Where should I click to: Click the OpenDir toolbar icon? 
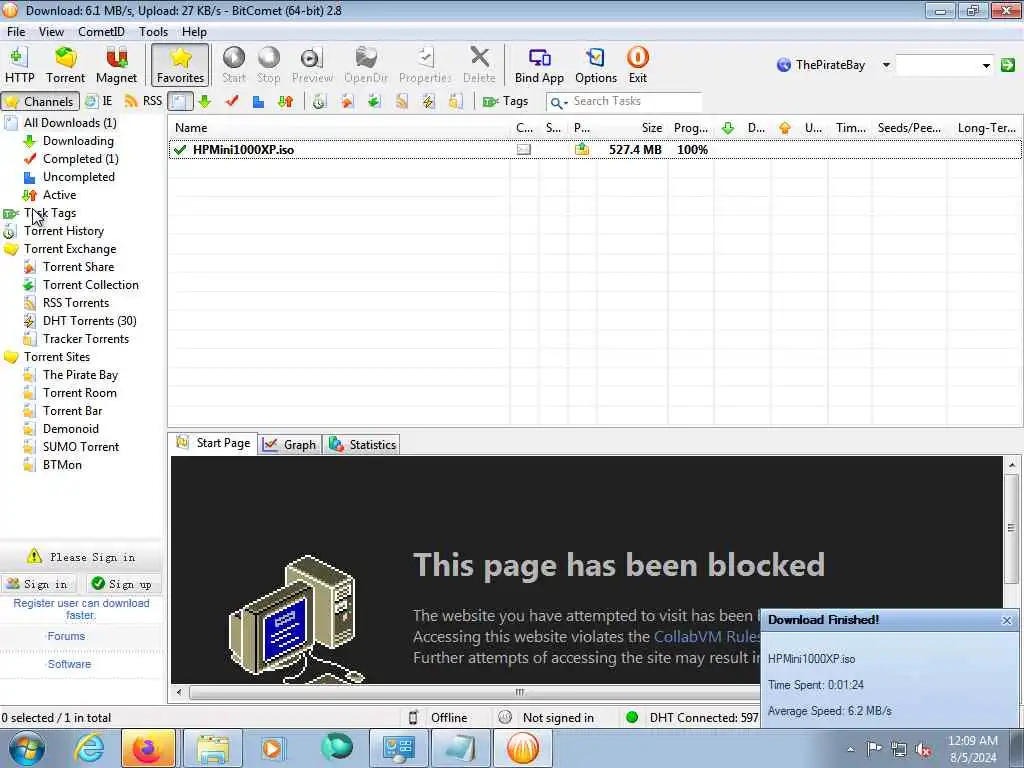(366, 65)
